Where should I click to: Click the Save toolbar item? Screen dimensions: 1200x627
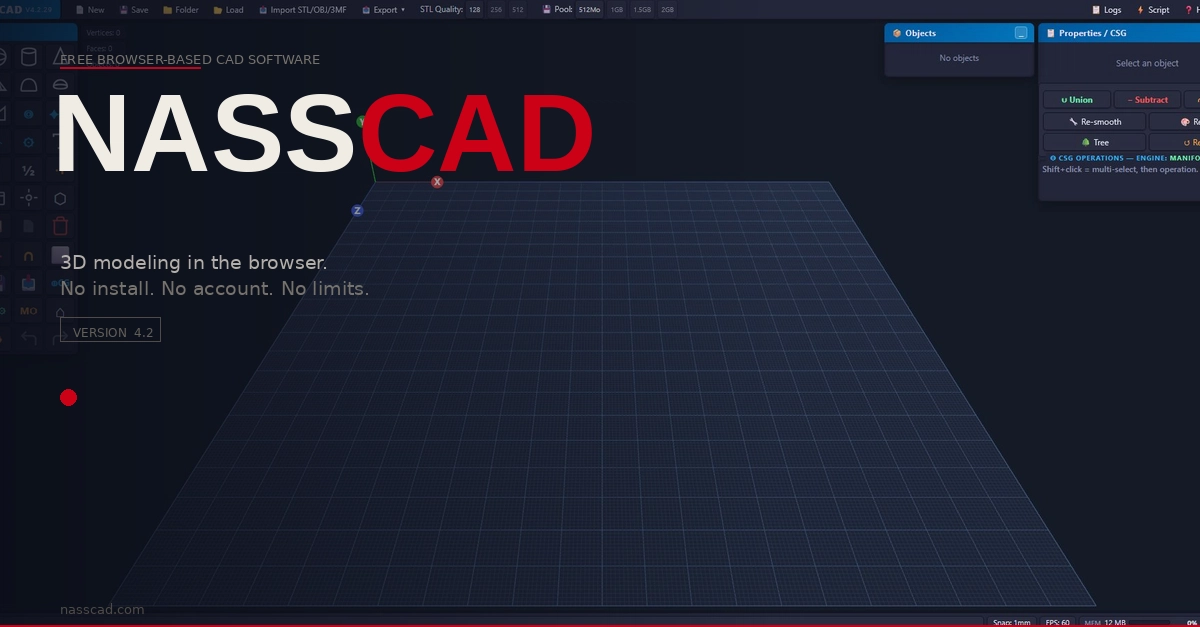(x=133, y=10)
